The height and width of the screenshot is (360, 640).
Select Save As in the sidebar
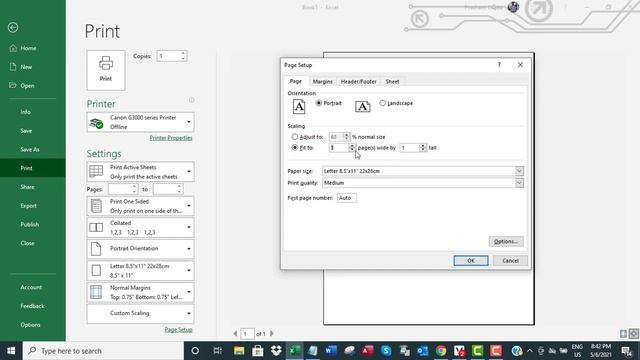30,149
